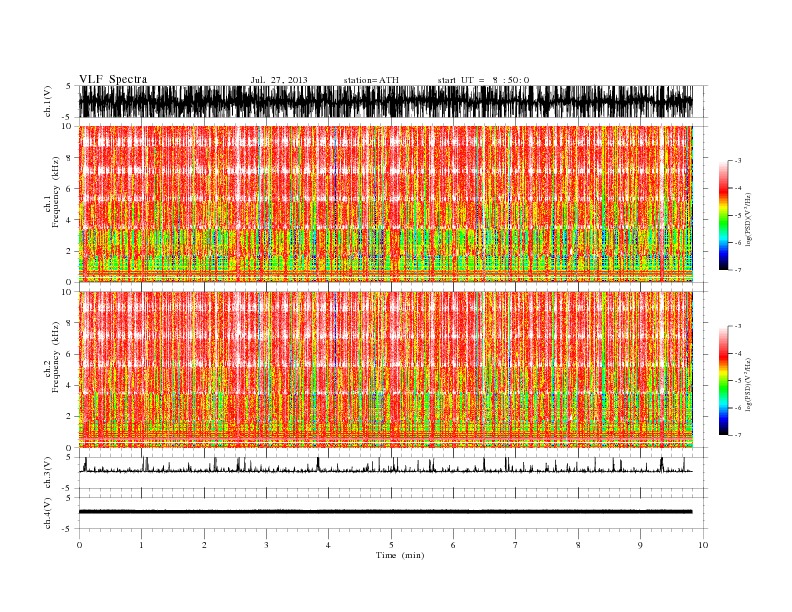
Task: Click the 'Jul. 27, 2013' date label
Action: point(279,80)
